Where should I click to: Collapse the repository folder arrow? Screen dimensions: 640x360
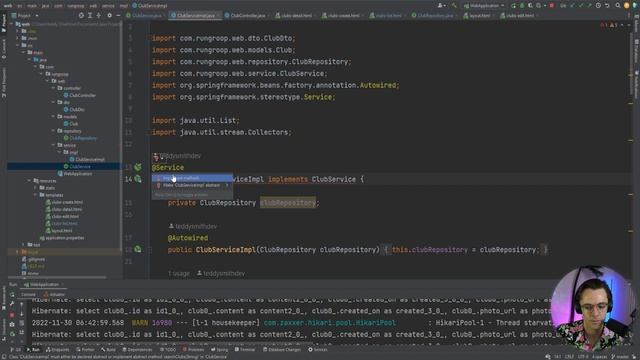point(53,131)
